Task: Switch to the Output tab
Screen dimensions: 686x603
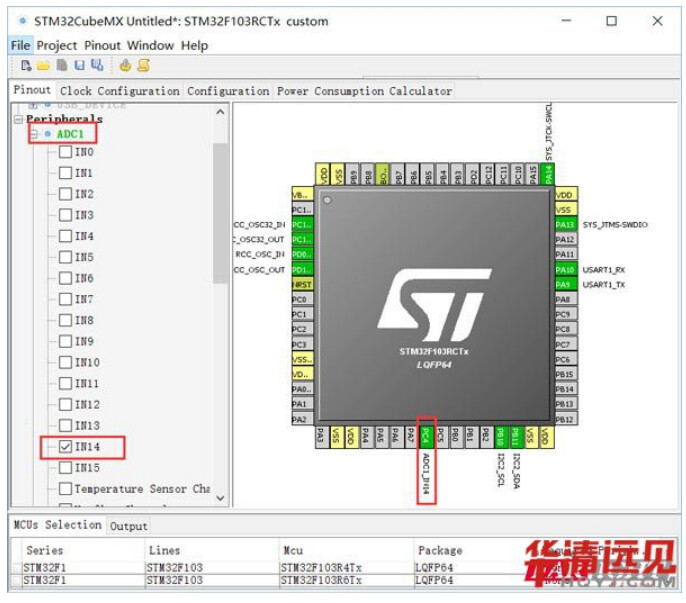Action: (x=128, y=526)
